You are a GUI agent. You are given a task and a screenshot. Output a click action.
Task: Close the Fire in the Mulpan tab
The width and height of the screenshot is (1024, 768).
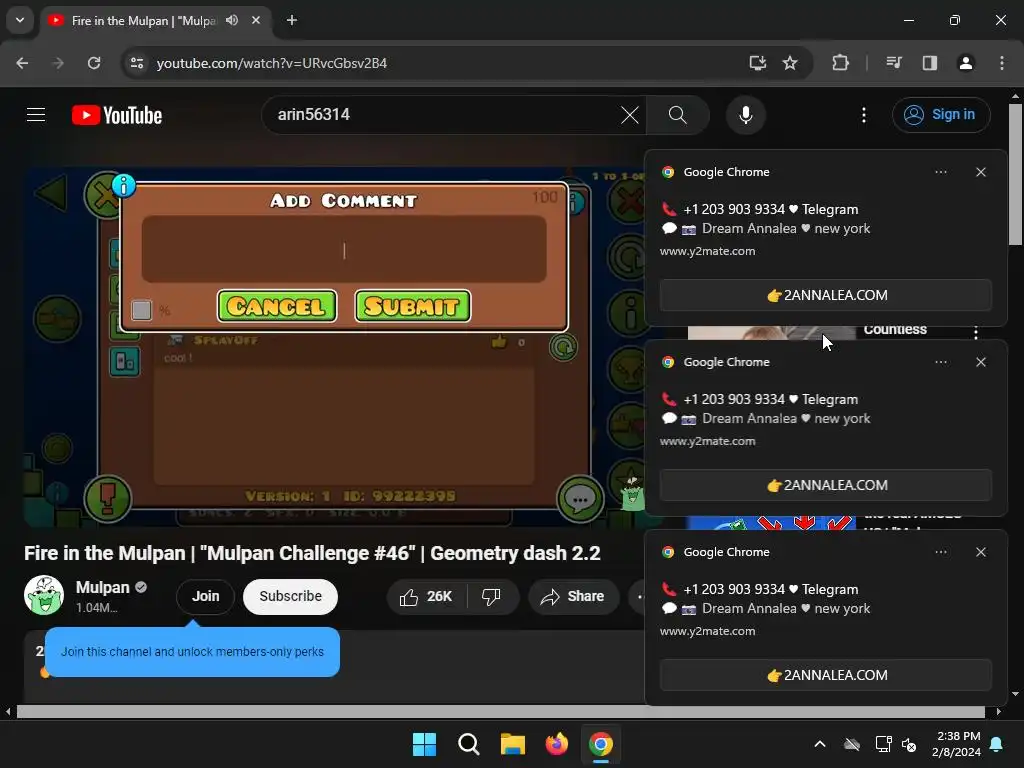256,20
